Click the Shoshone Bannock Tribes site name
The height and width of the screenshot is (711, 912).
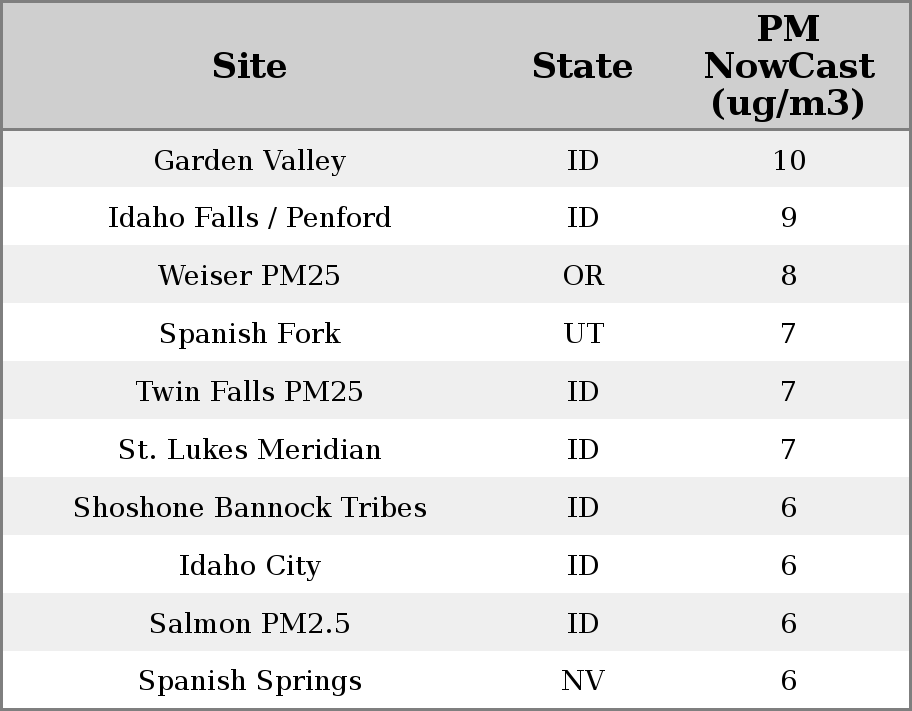point(250,508)
